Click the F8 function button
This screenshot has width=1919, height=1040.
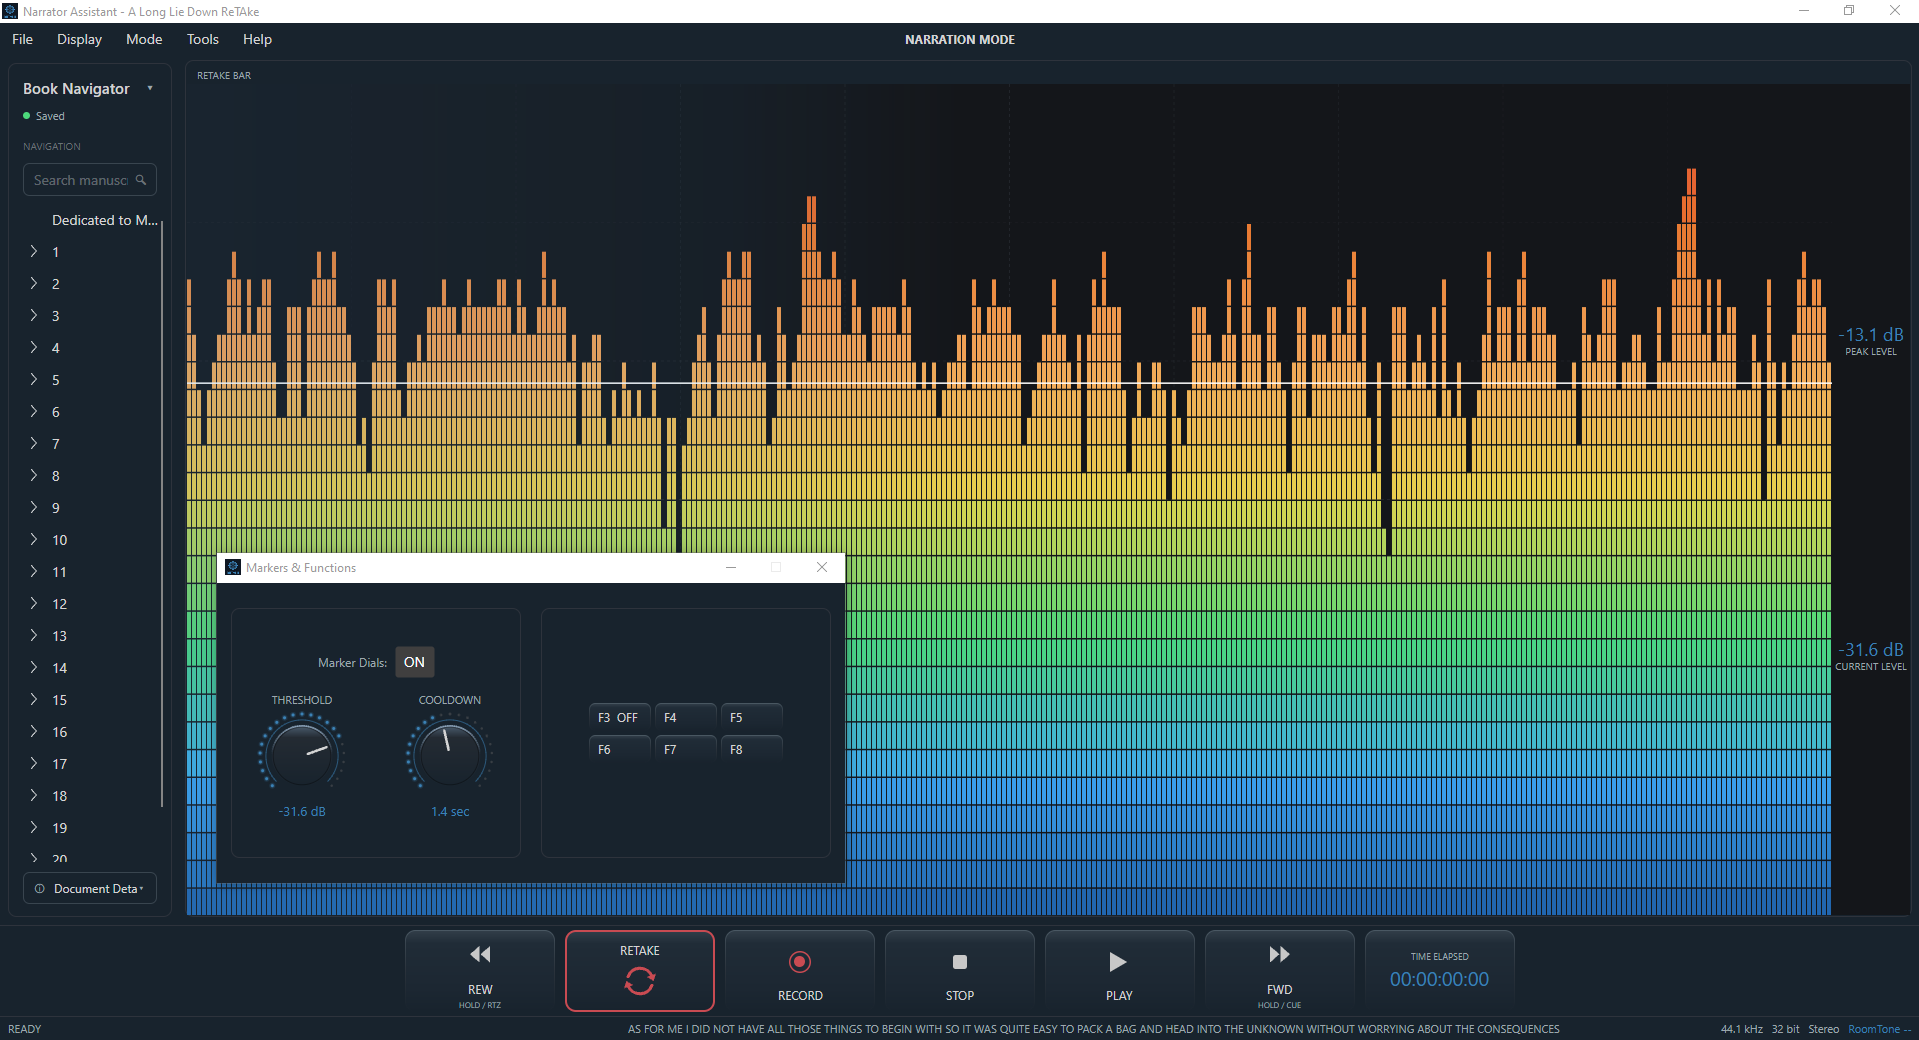752,749
